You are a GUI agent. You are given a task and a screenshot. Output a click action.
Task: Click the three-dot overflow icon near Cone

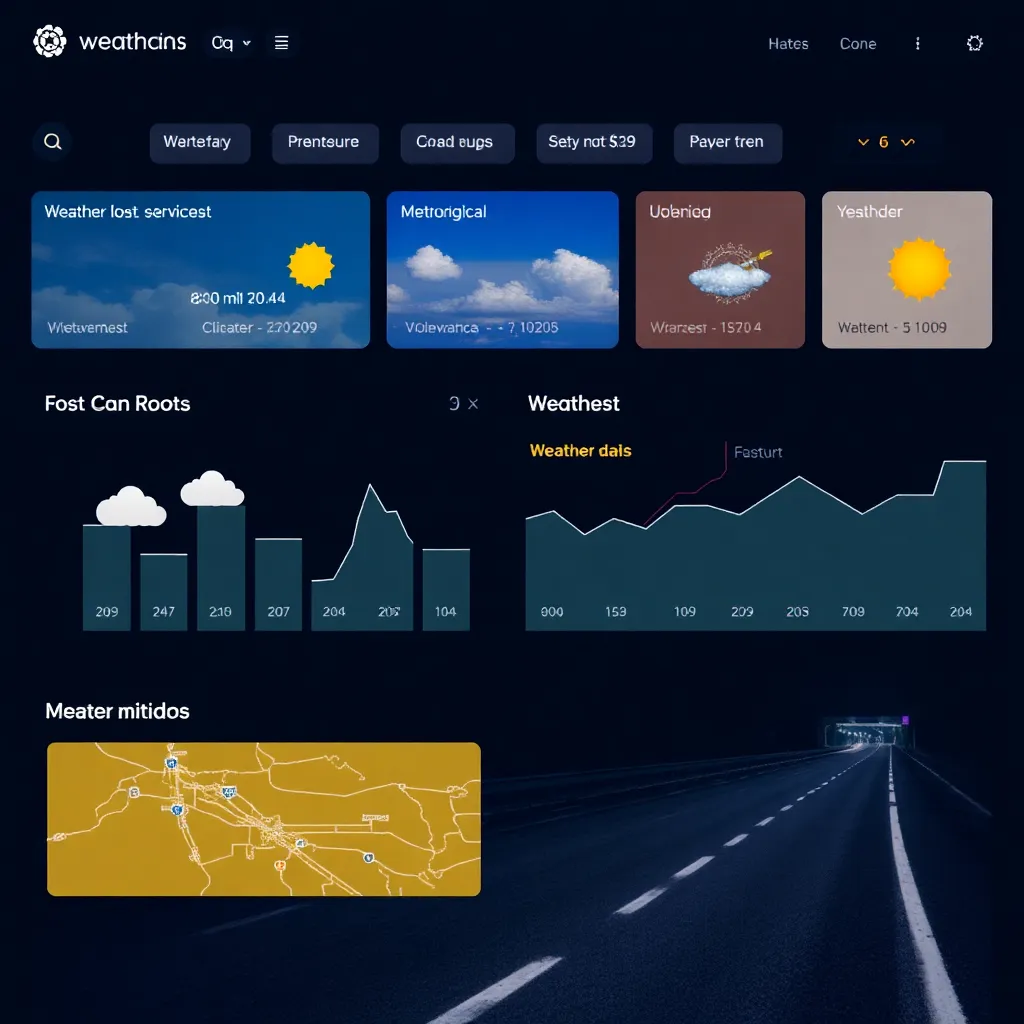pyautogui.click(x=917, y=44)
